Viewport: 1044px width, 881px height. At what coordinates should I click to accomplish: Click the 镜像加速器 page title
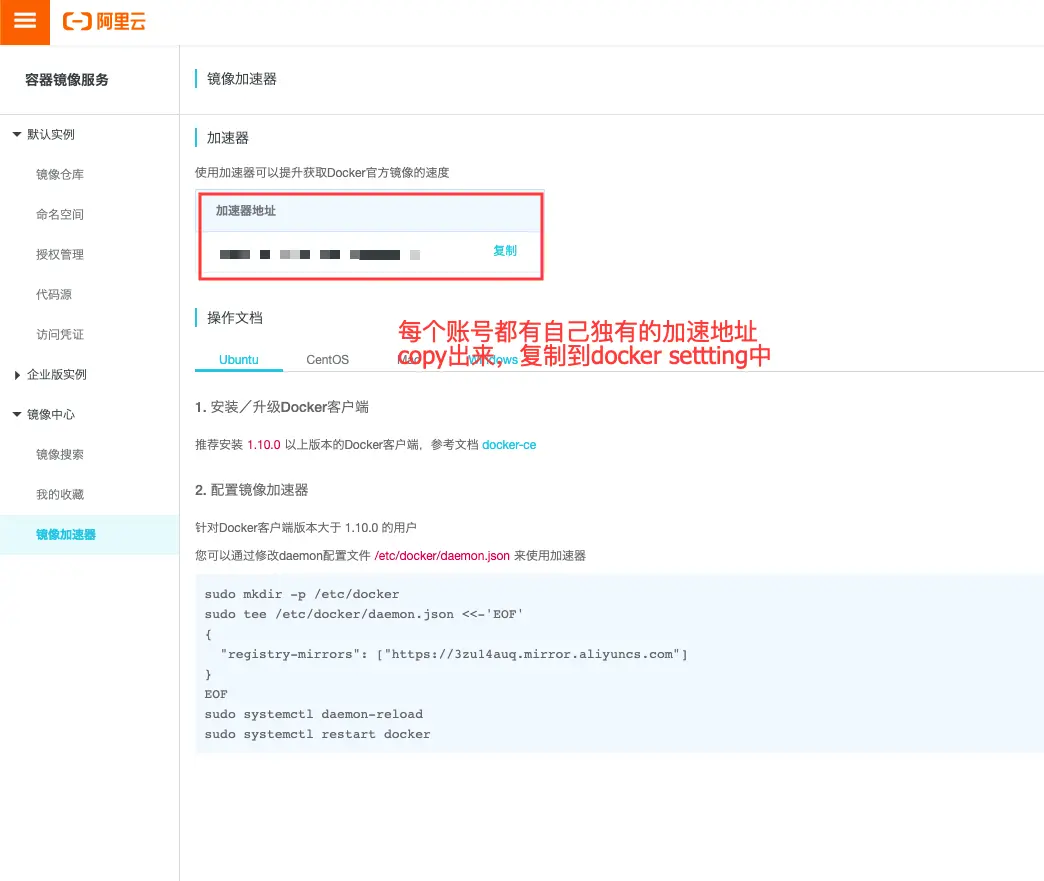[x=242, y=79]
